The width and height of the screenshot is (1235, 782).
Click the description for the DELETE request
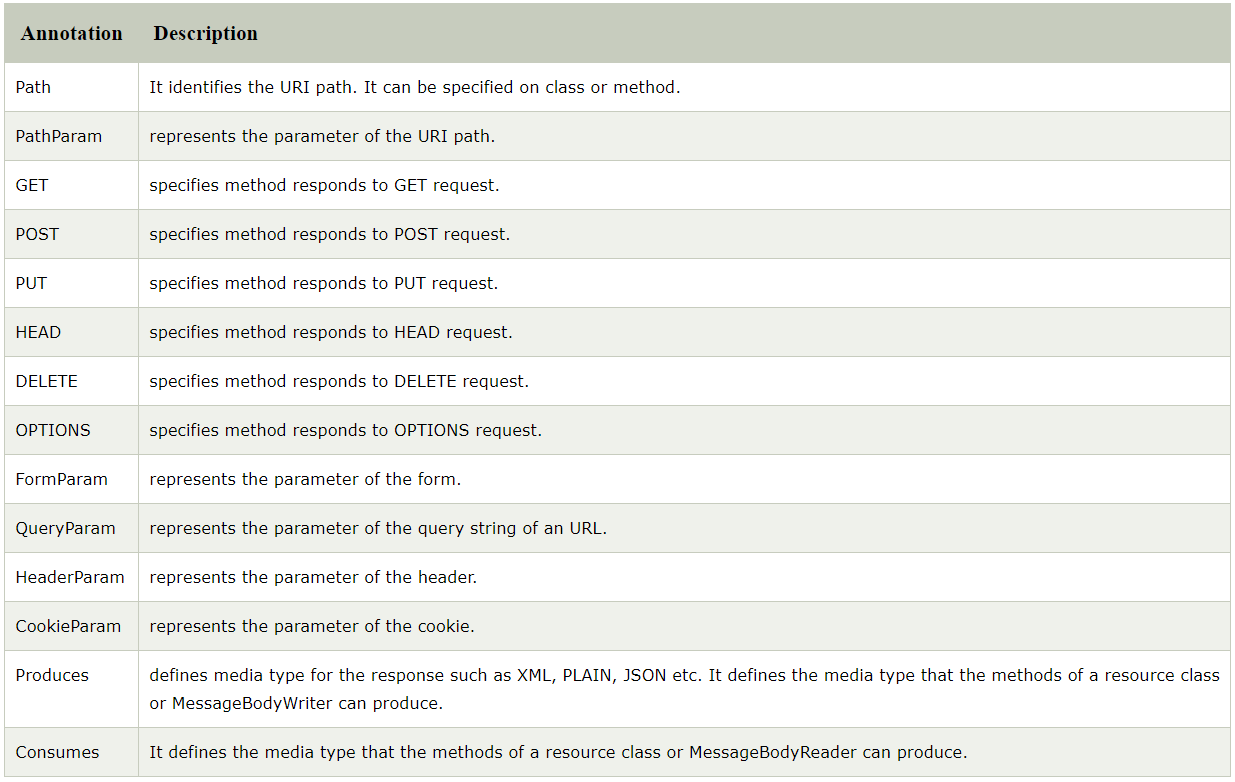coord(339,381)
